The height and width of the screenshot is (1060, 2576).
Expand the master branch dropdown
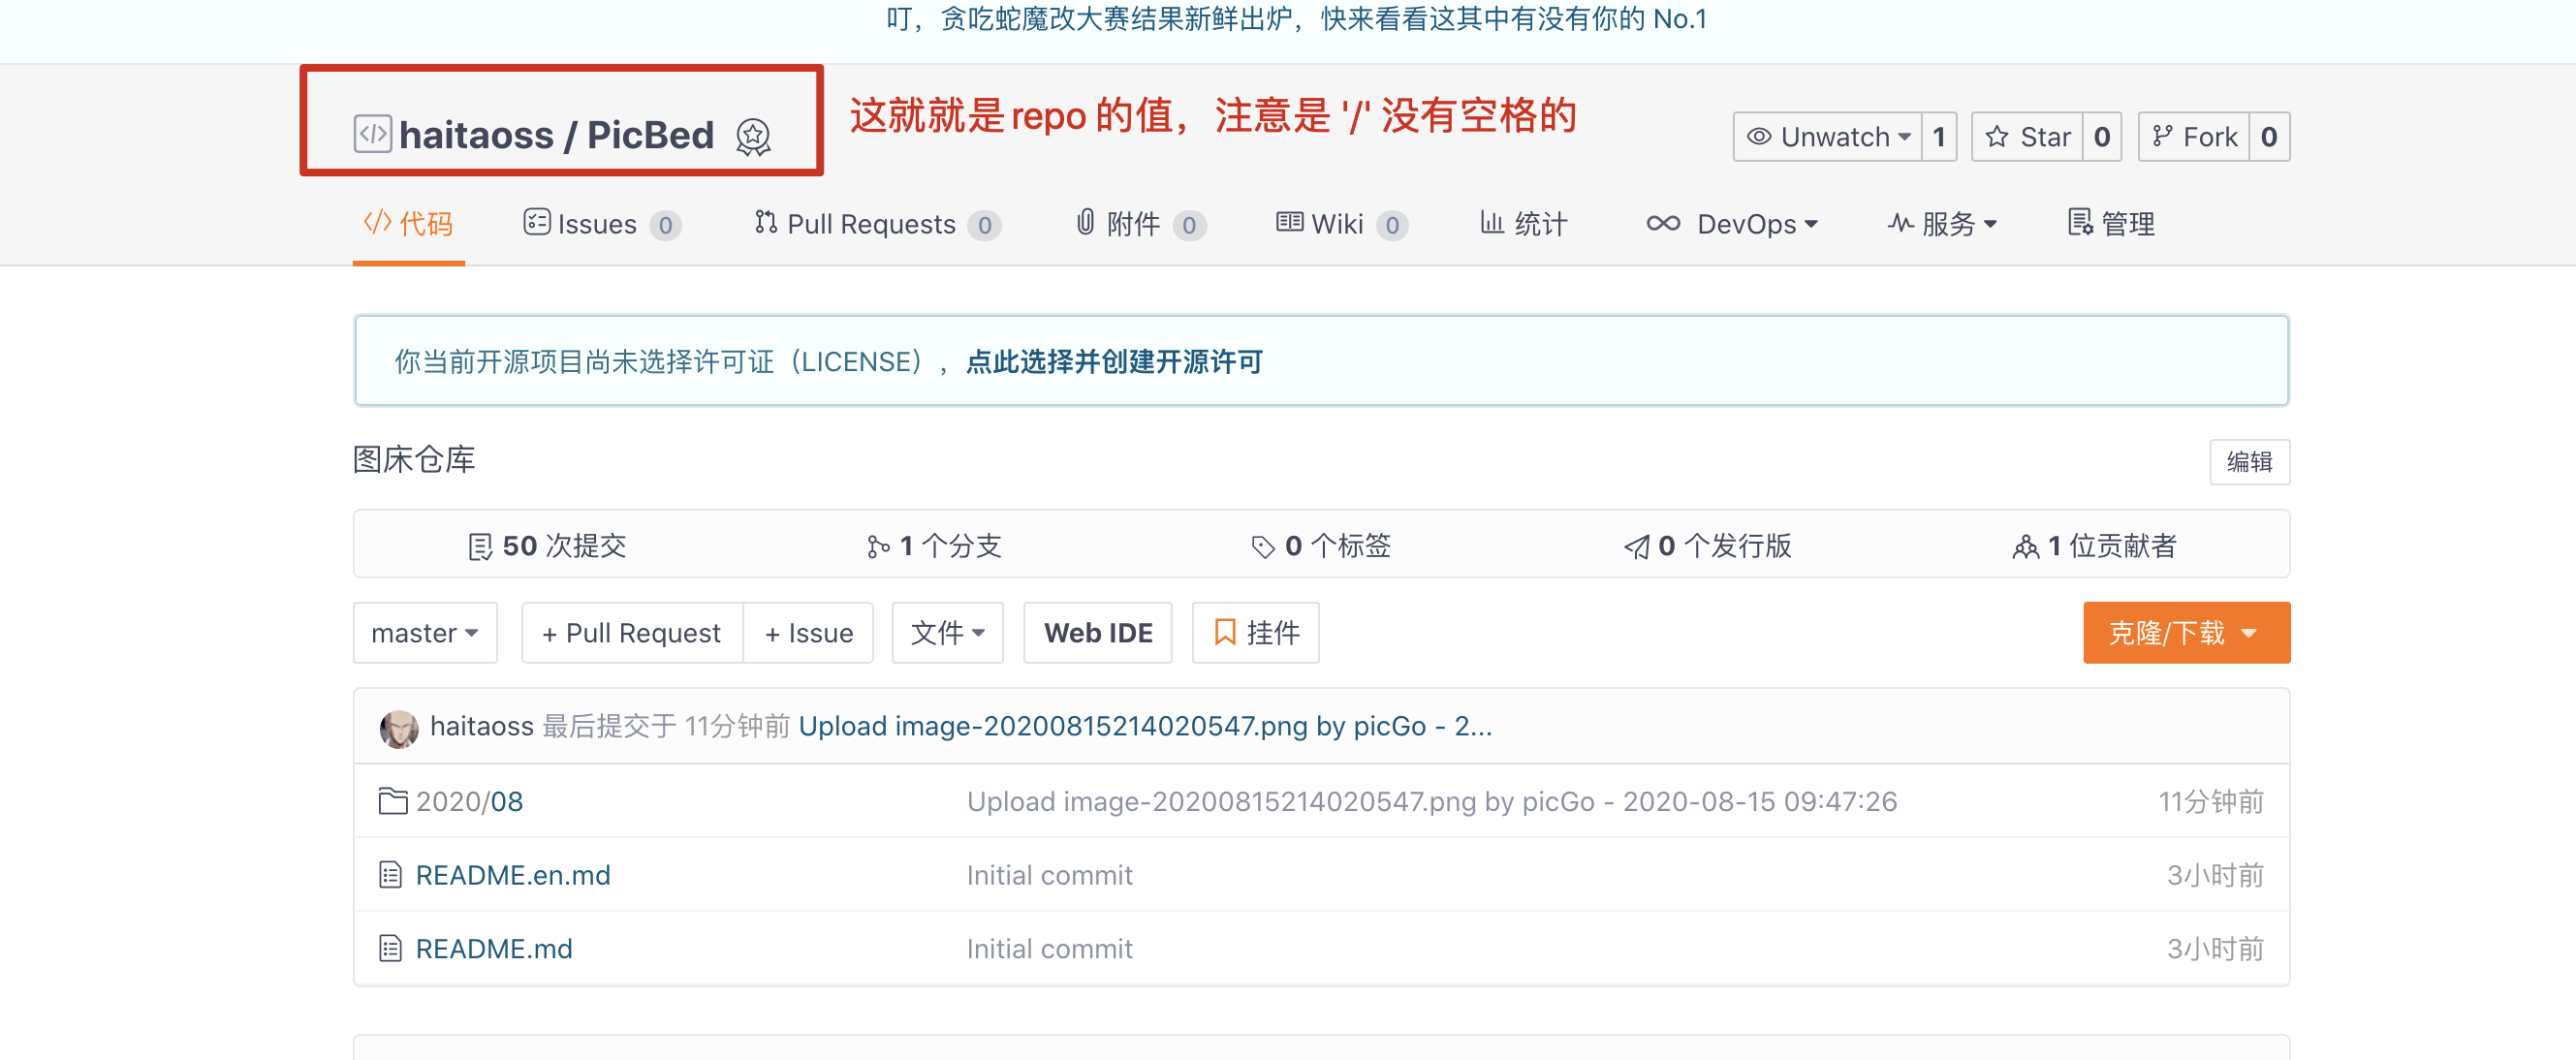click(x=425, y=632)
